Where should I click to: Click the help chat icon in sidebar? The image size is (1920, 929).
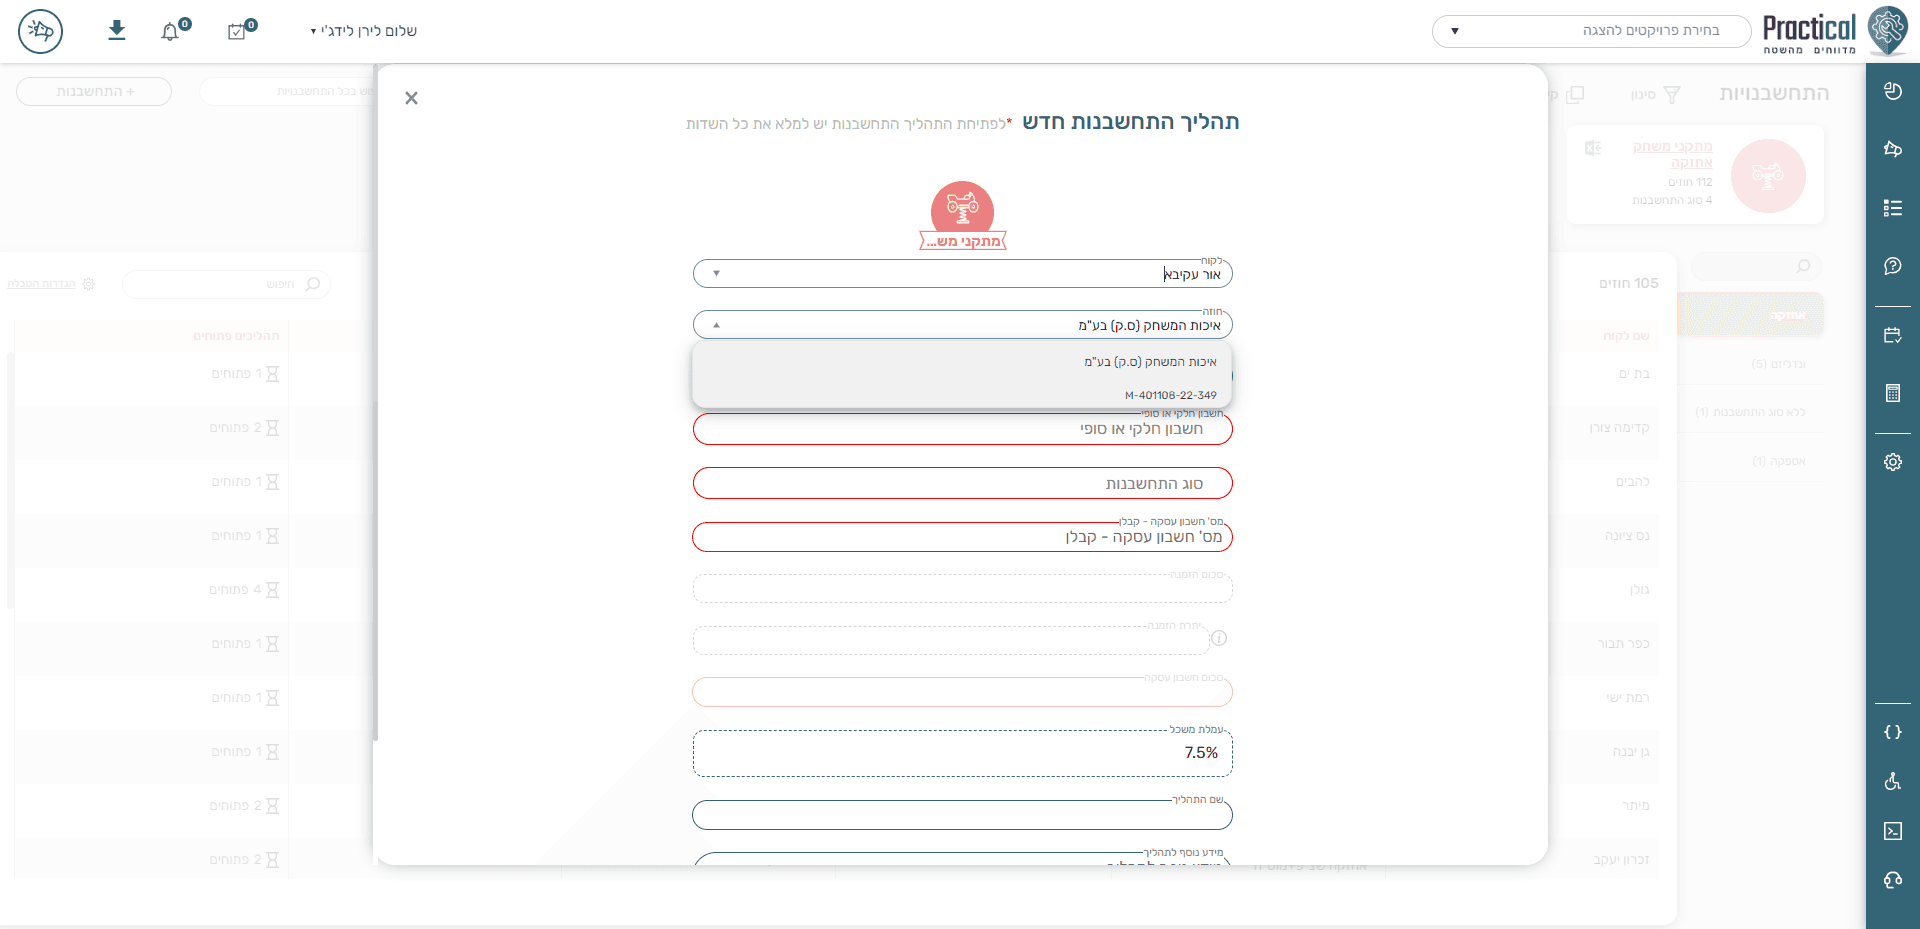click(1892, 266)
